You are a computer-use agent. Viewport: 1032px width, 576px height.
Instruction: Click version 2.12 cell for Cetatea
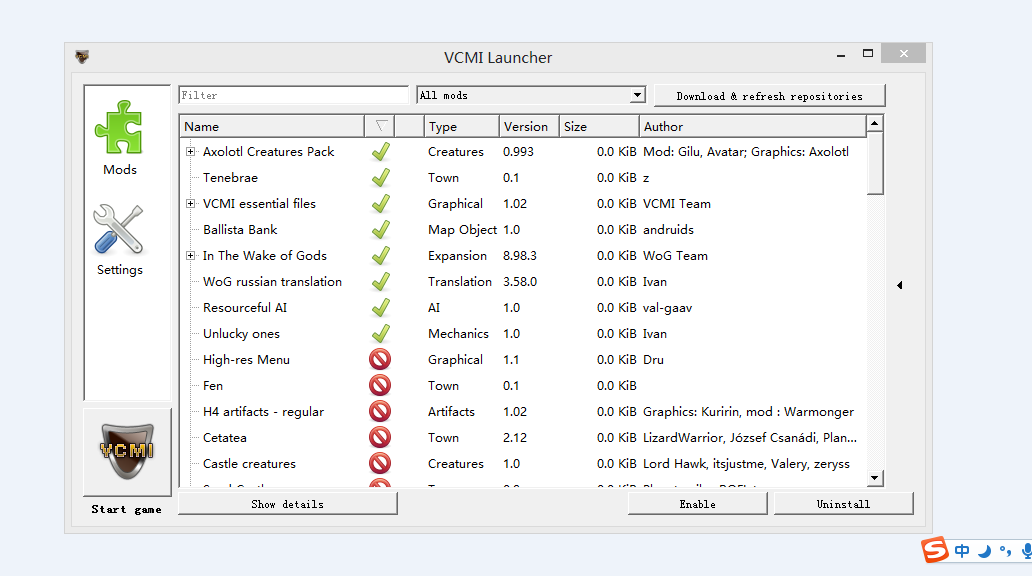click(515, 438)
